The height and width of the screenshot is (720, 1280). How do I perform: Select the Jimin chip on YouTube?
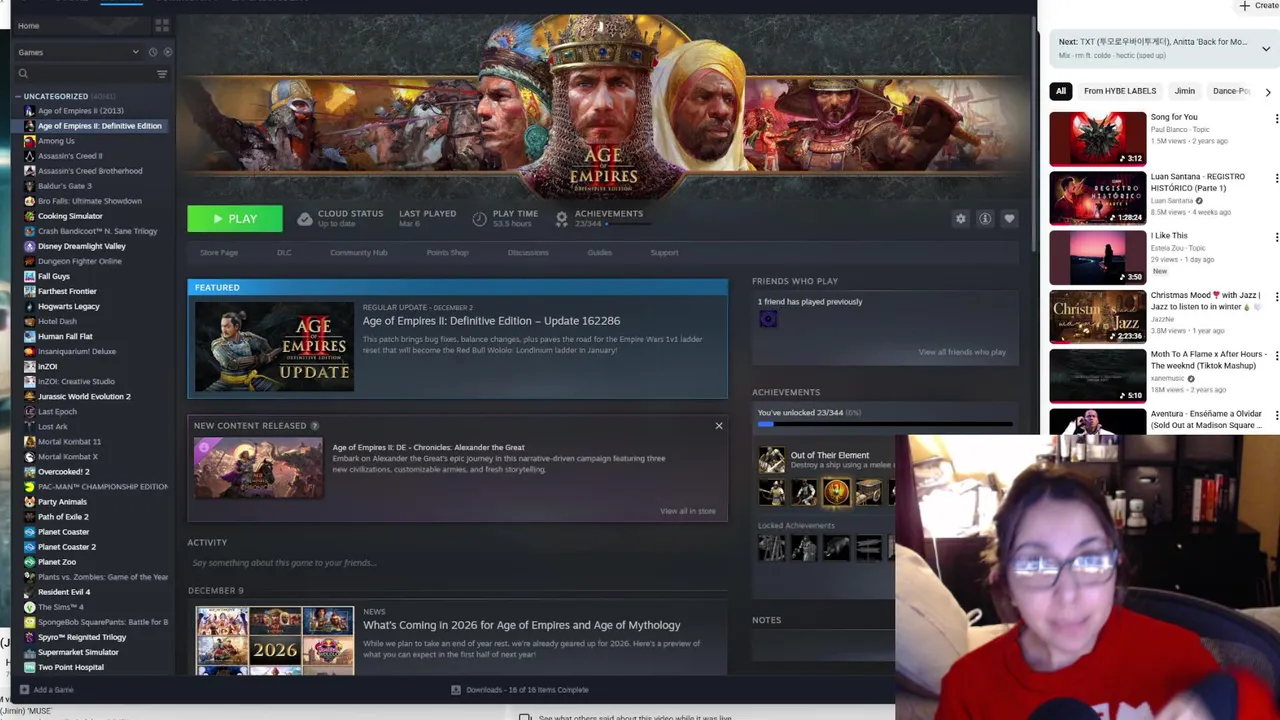click(x=1185, y=91)
